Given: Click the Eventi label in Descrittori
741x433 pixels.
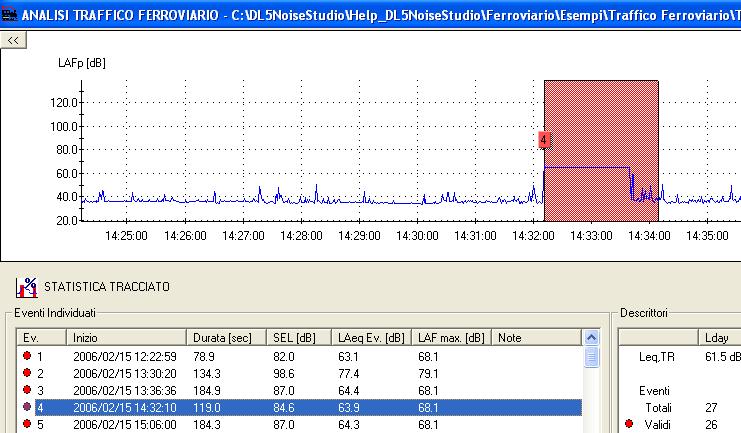Looking at the screenshot, I should [654, 390].
